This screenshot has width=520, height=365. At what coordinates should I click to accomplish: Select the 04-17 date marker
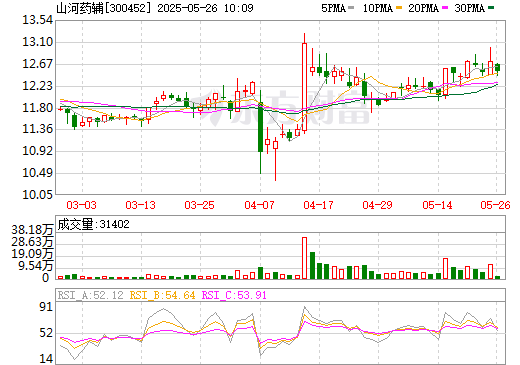click(318, 205)
